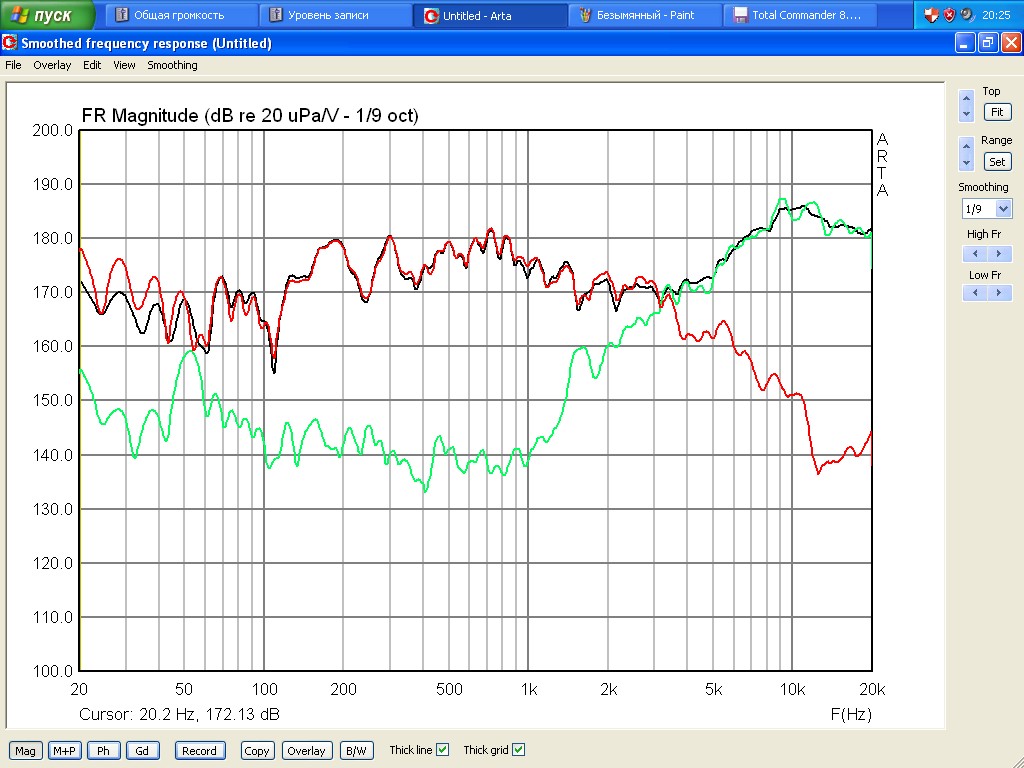1024x768 pixels.
Task: Switch to M+P magnitude and phase view
Action: (x=64, y=751)
